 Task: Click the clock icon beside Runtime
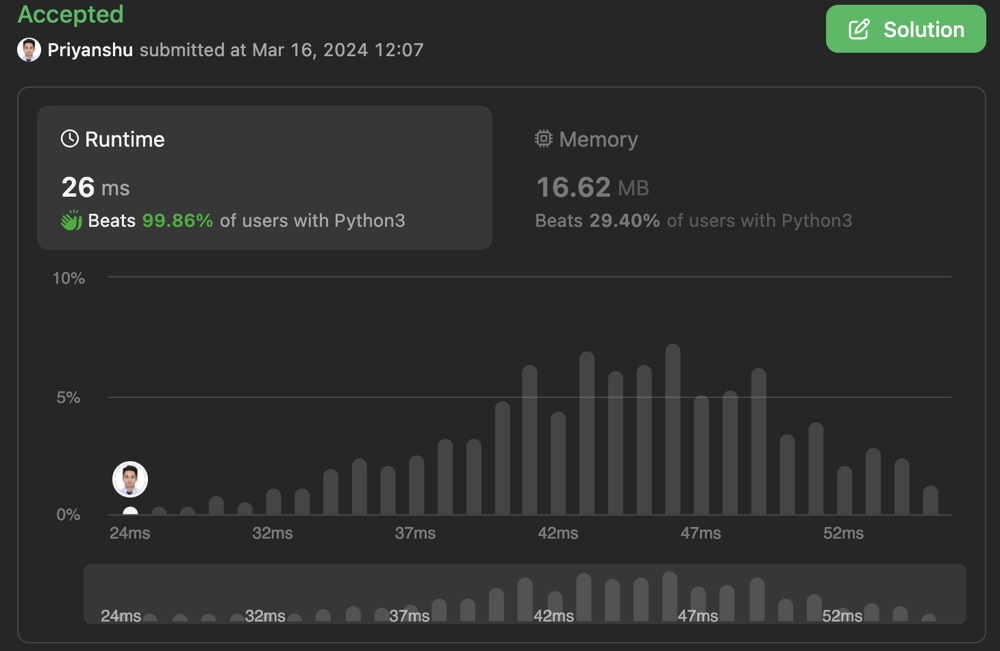coord(70,138)
